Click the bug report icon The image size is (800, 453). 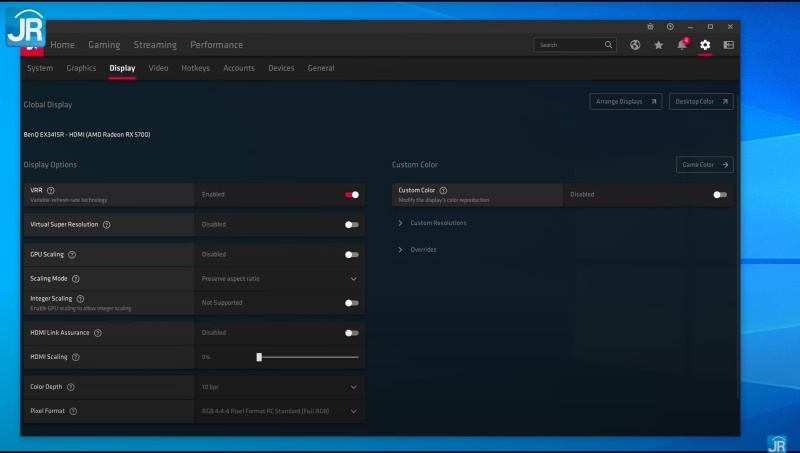tap(650, 26)
